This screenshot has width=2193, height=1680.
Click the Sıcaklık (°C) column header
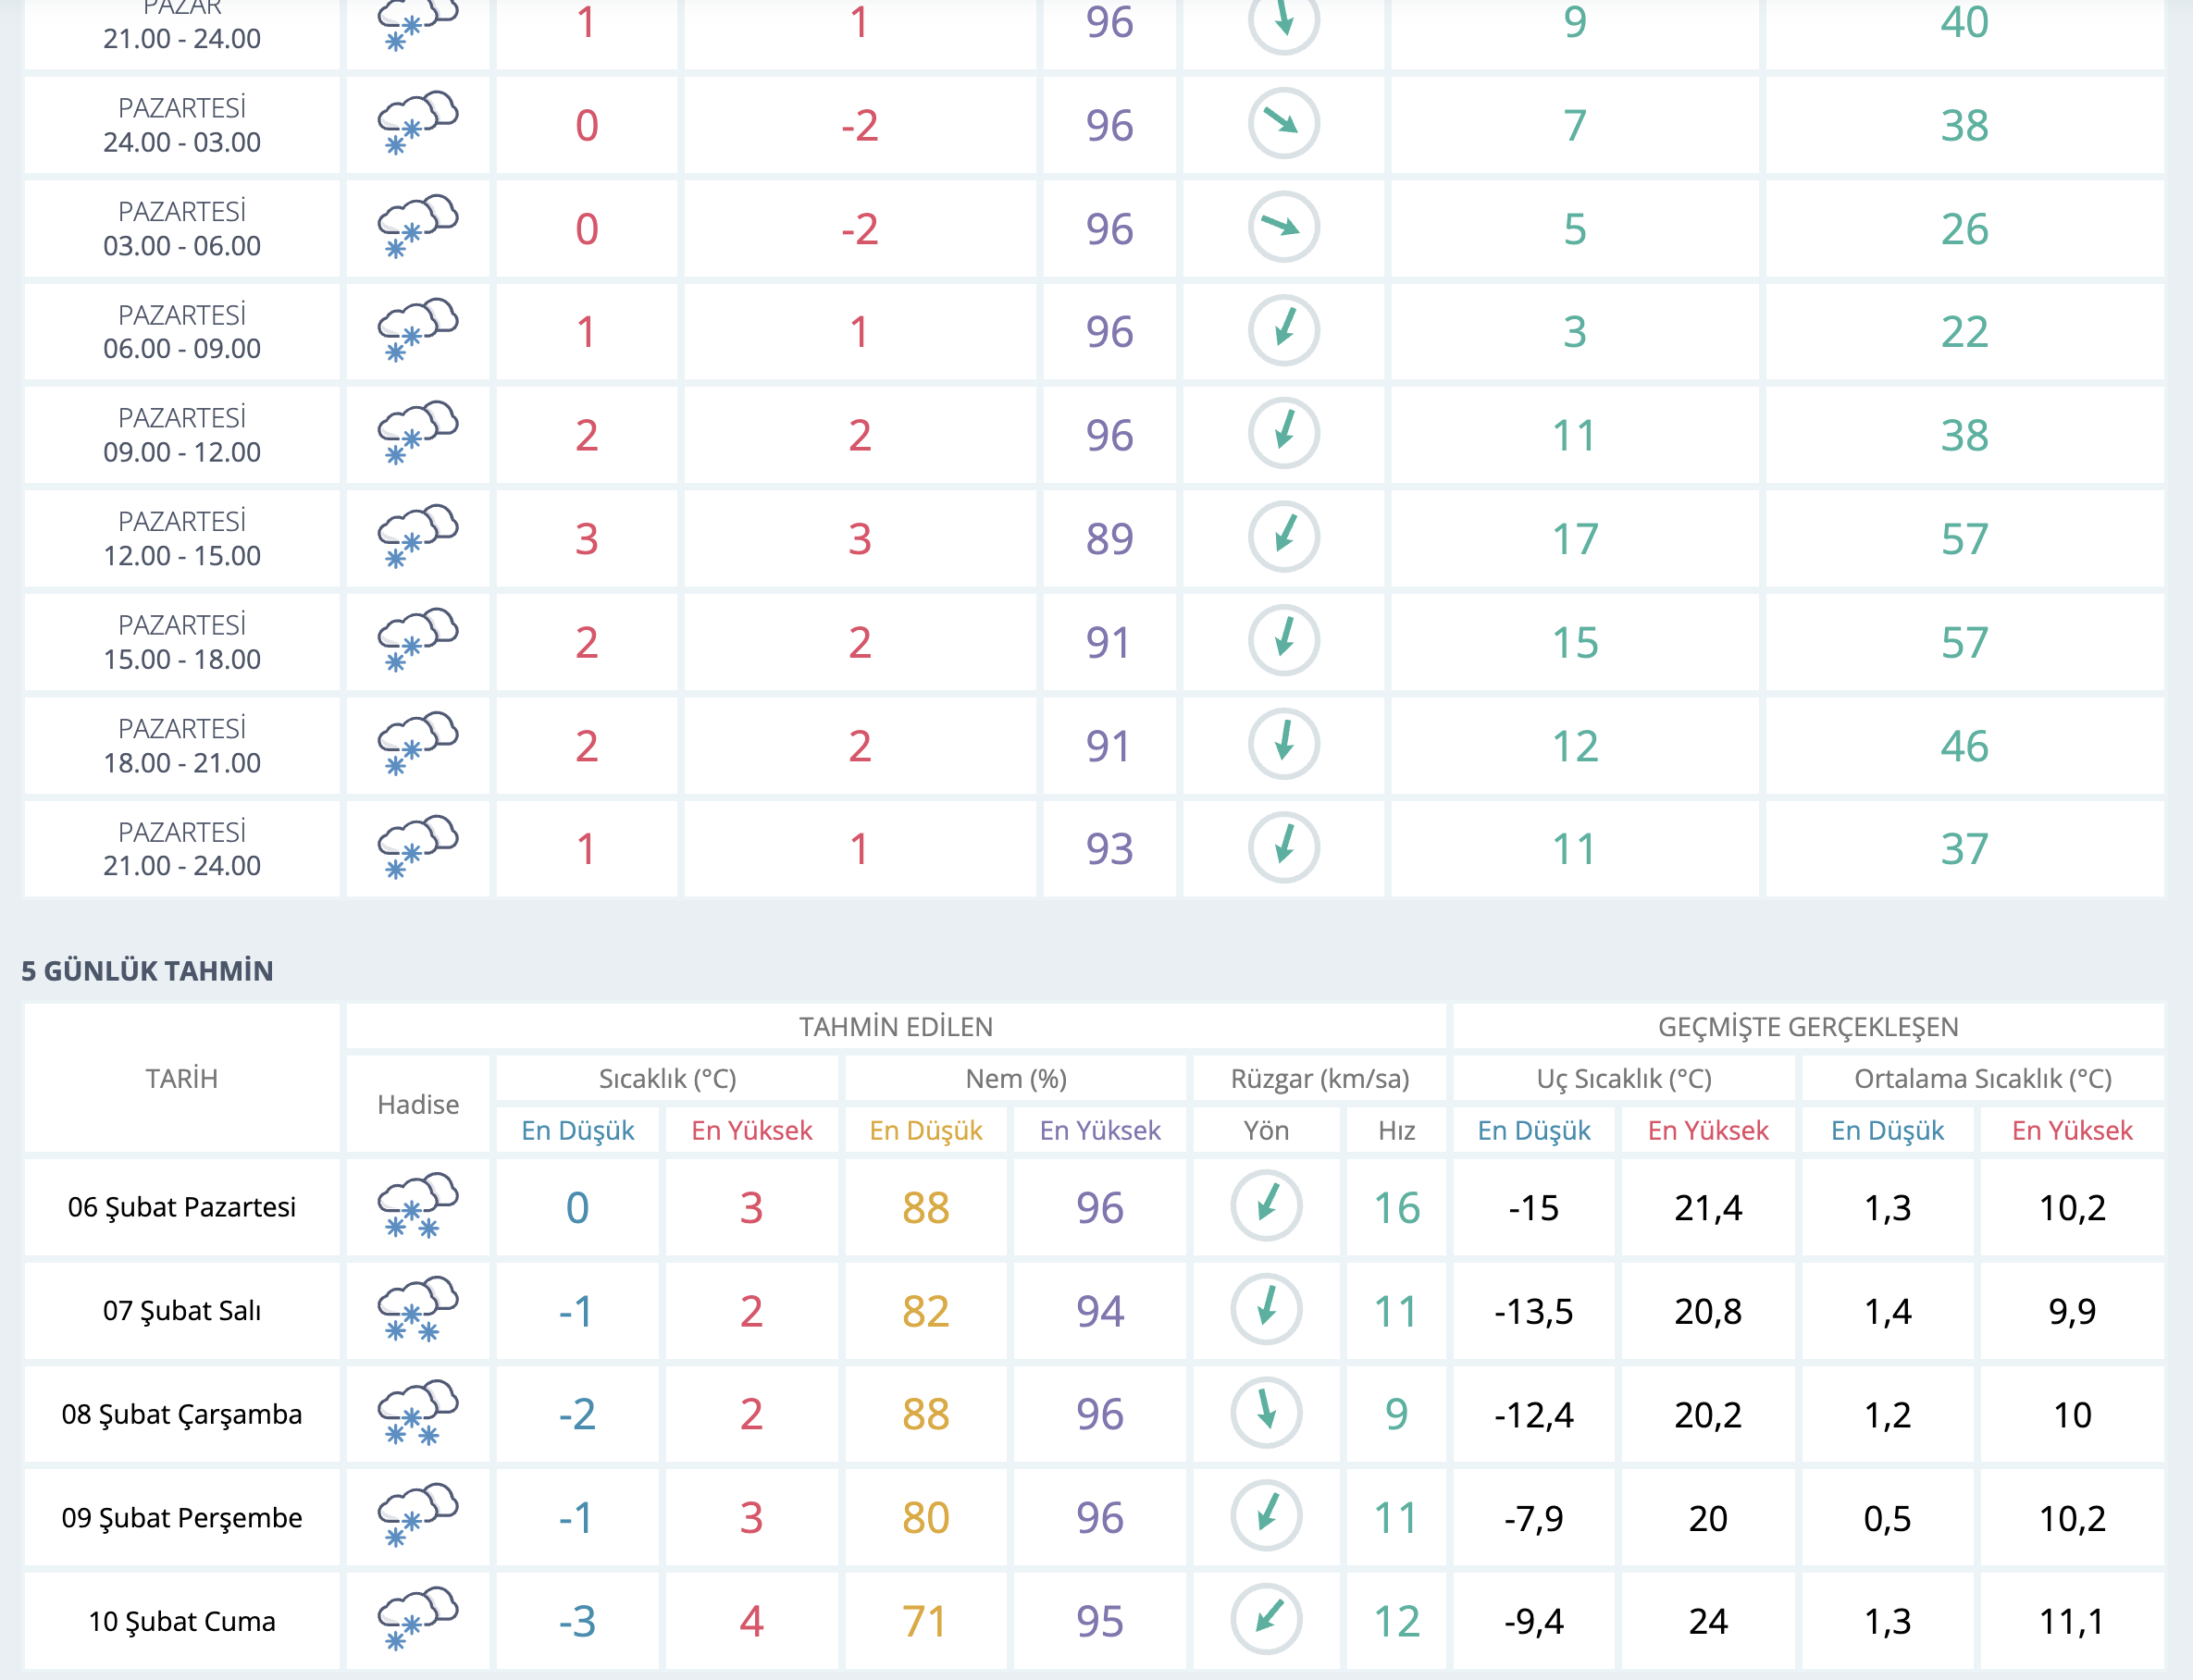point(667,1079)
